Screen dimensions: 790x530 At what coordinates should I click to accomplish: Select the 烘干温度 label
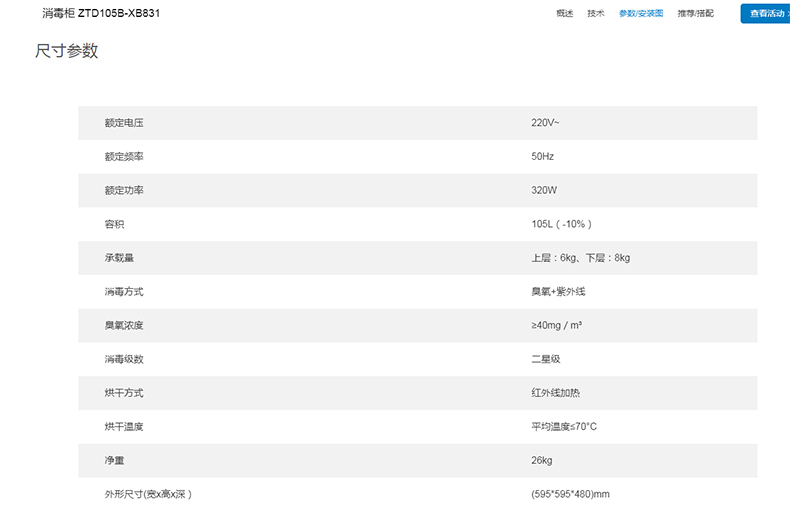(x=124, y=427)
